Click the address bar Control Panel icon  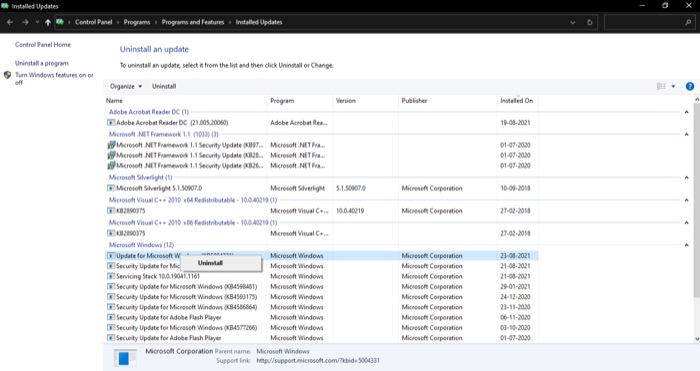point(60,22)
